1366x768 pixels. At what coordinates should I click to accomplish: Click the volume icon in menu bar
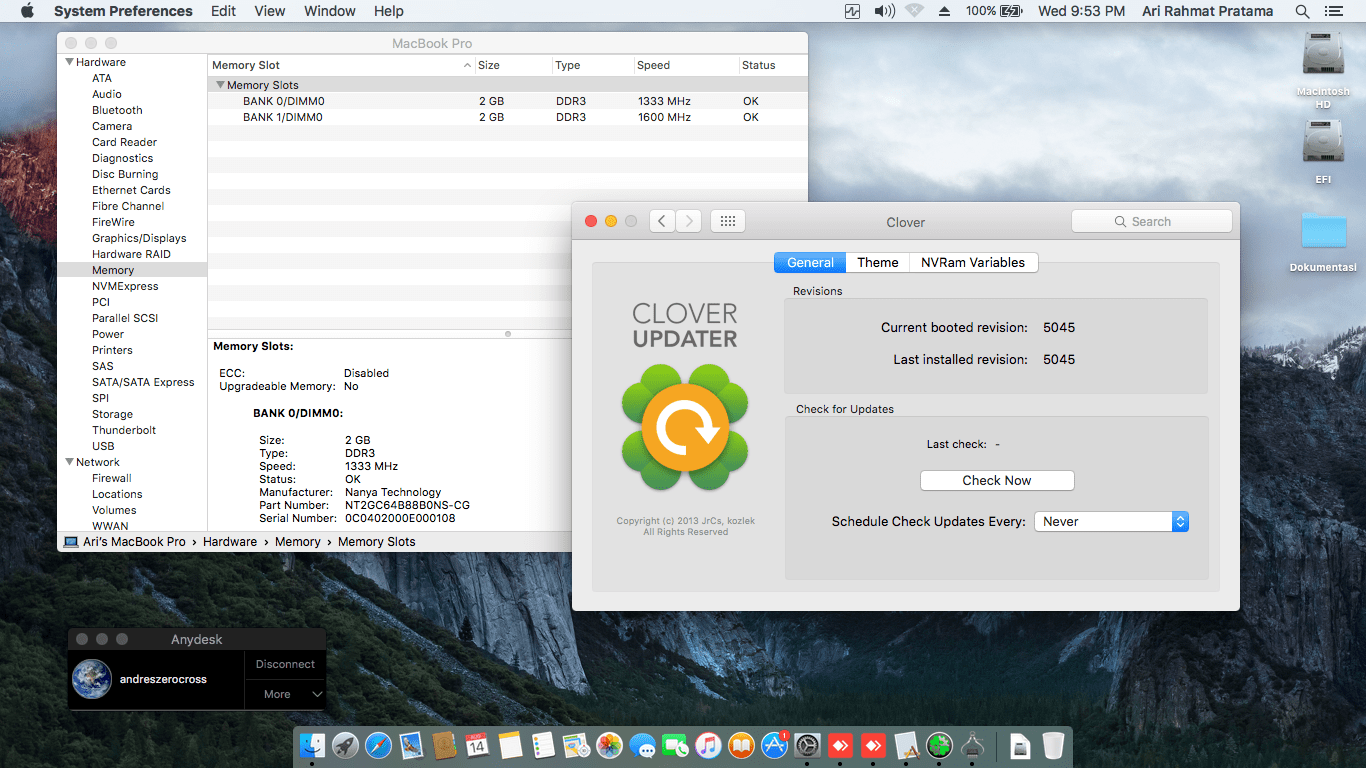pos(884,11)
